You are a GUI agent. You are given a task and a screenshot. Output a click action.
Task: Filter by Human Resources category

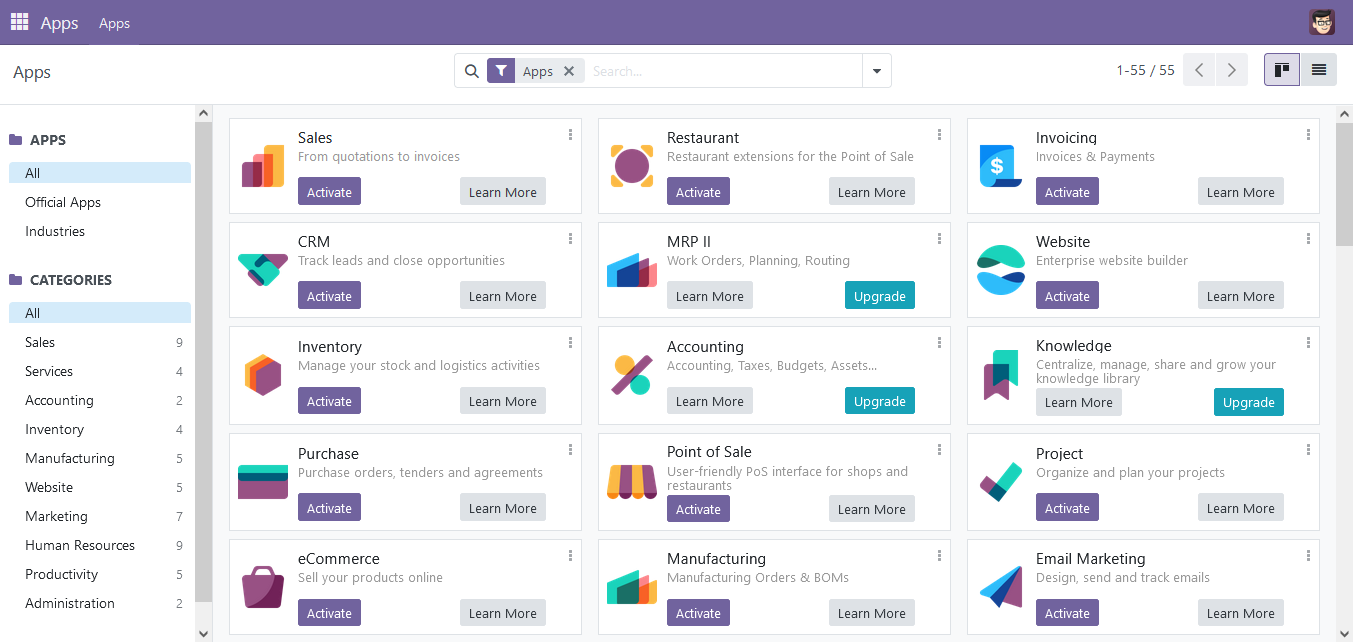(x=80, y=545)
